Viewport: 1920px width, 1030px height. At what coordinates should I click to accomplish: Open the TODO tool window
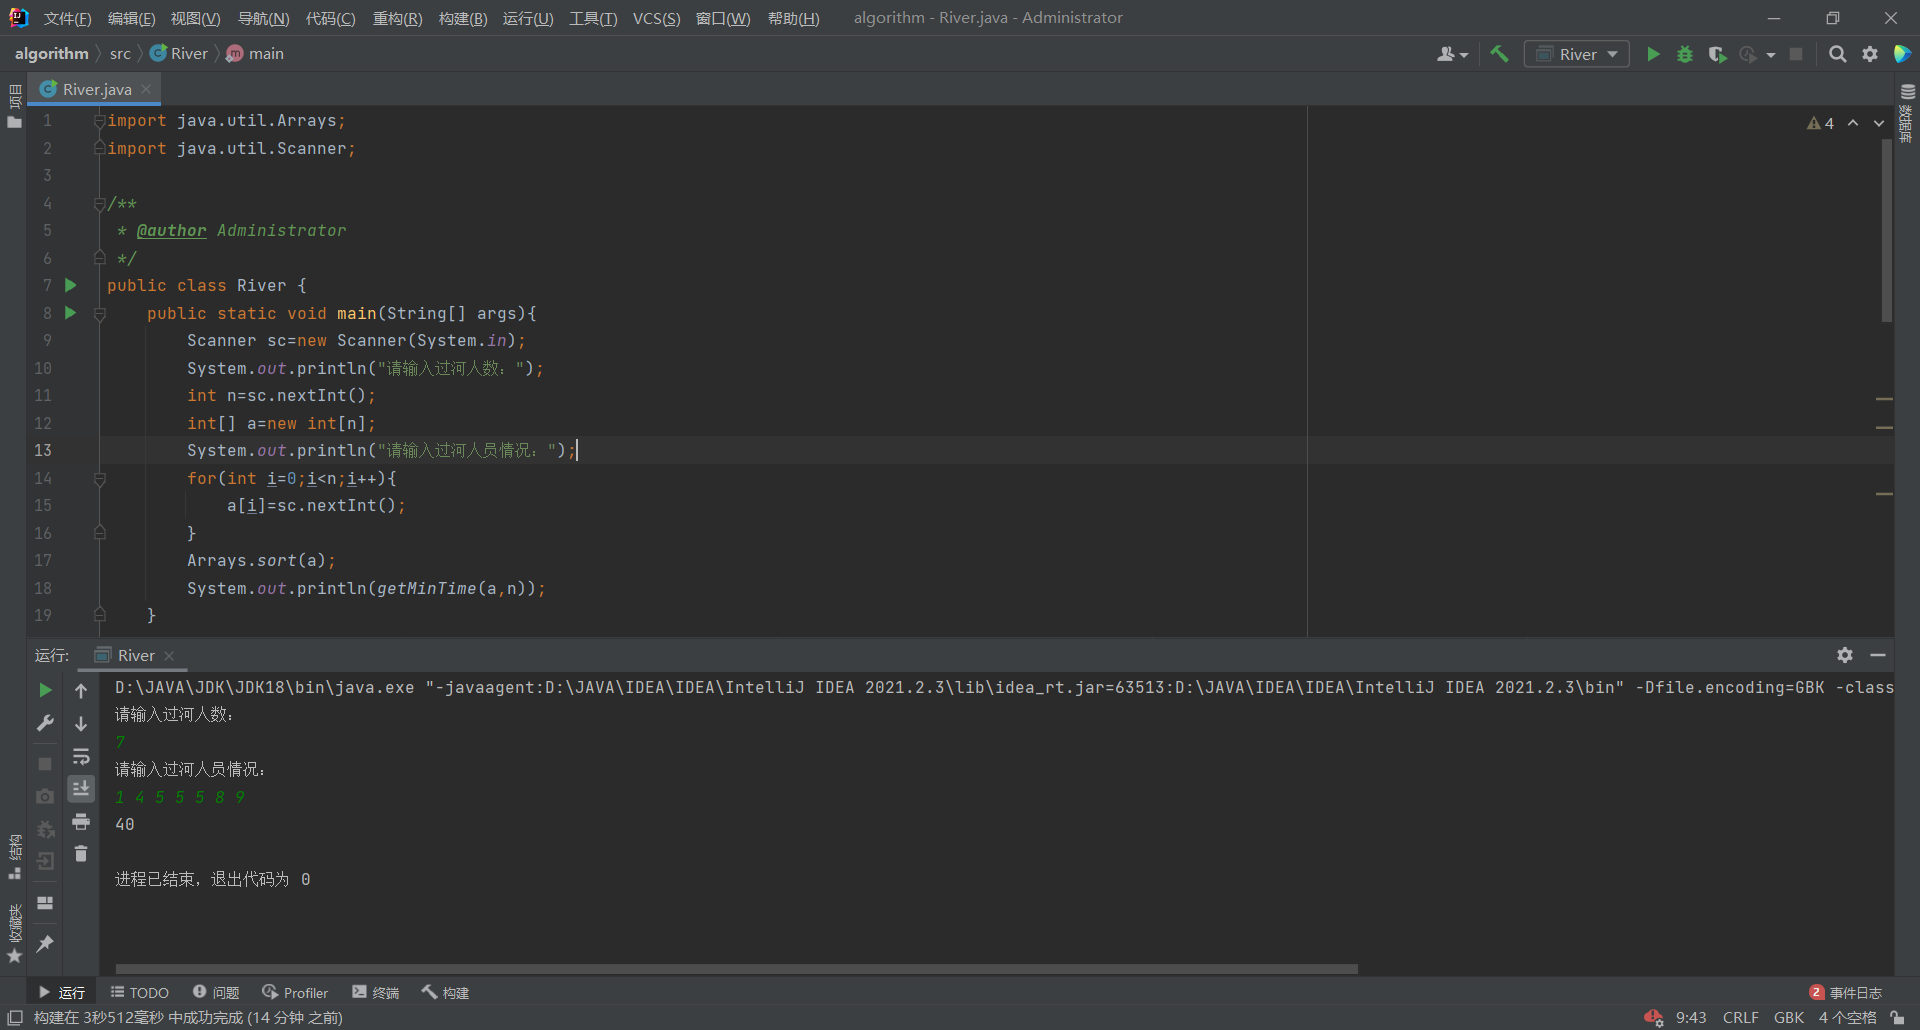pos(140,992)
